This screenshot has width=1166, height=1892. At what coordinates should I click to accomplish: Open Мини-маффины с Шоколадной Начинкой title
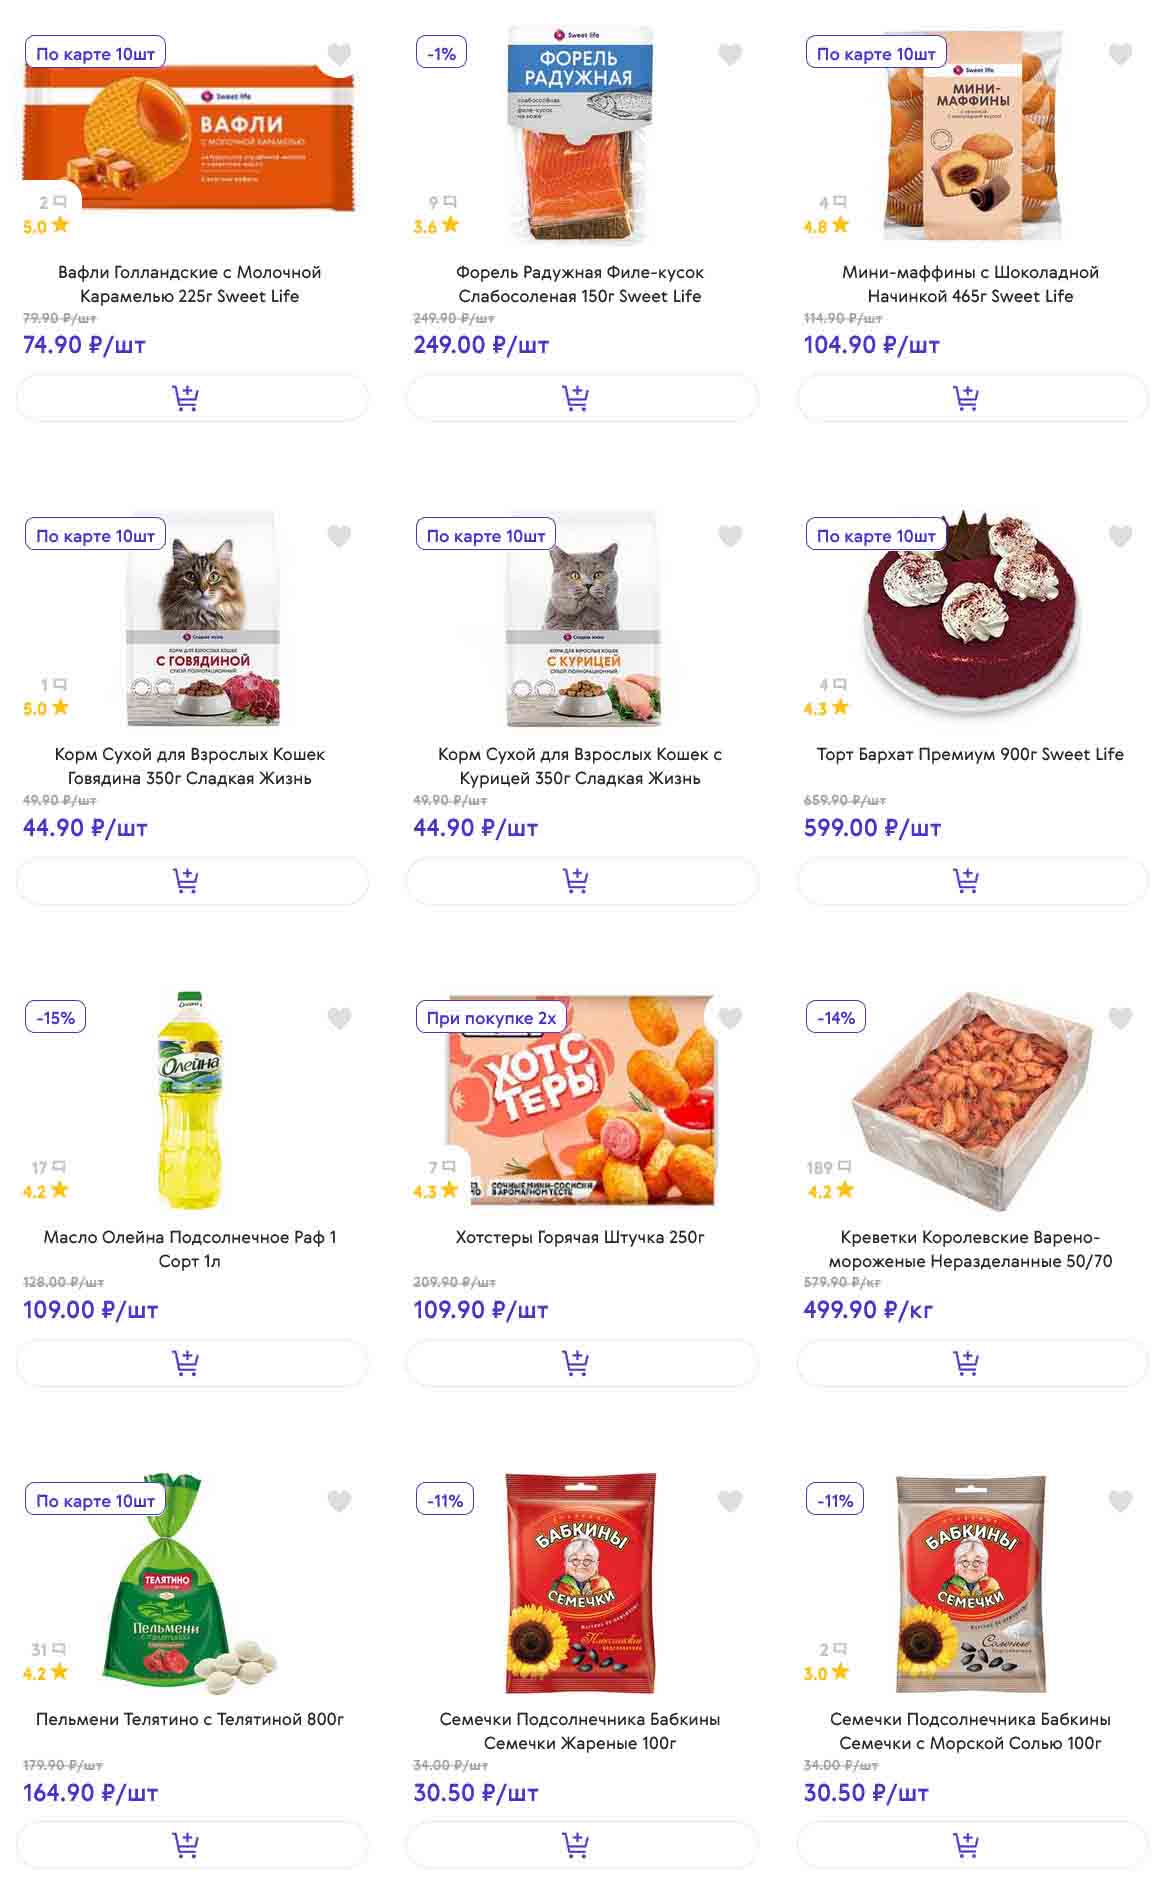970,284
